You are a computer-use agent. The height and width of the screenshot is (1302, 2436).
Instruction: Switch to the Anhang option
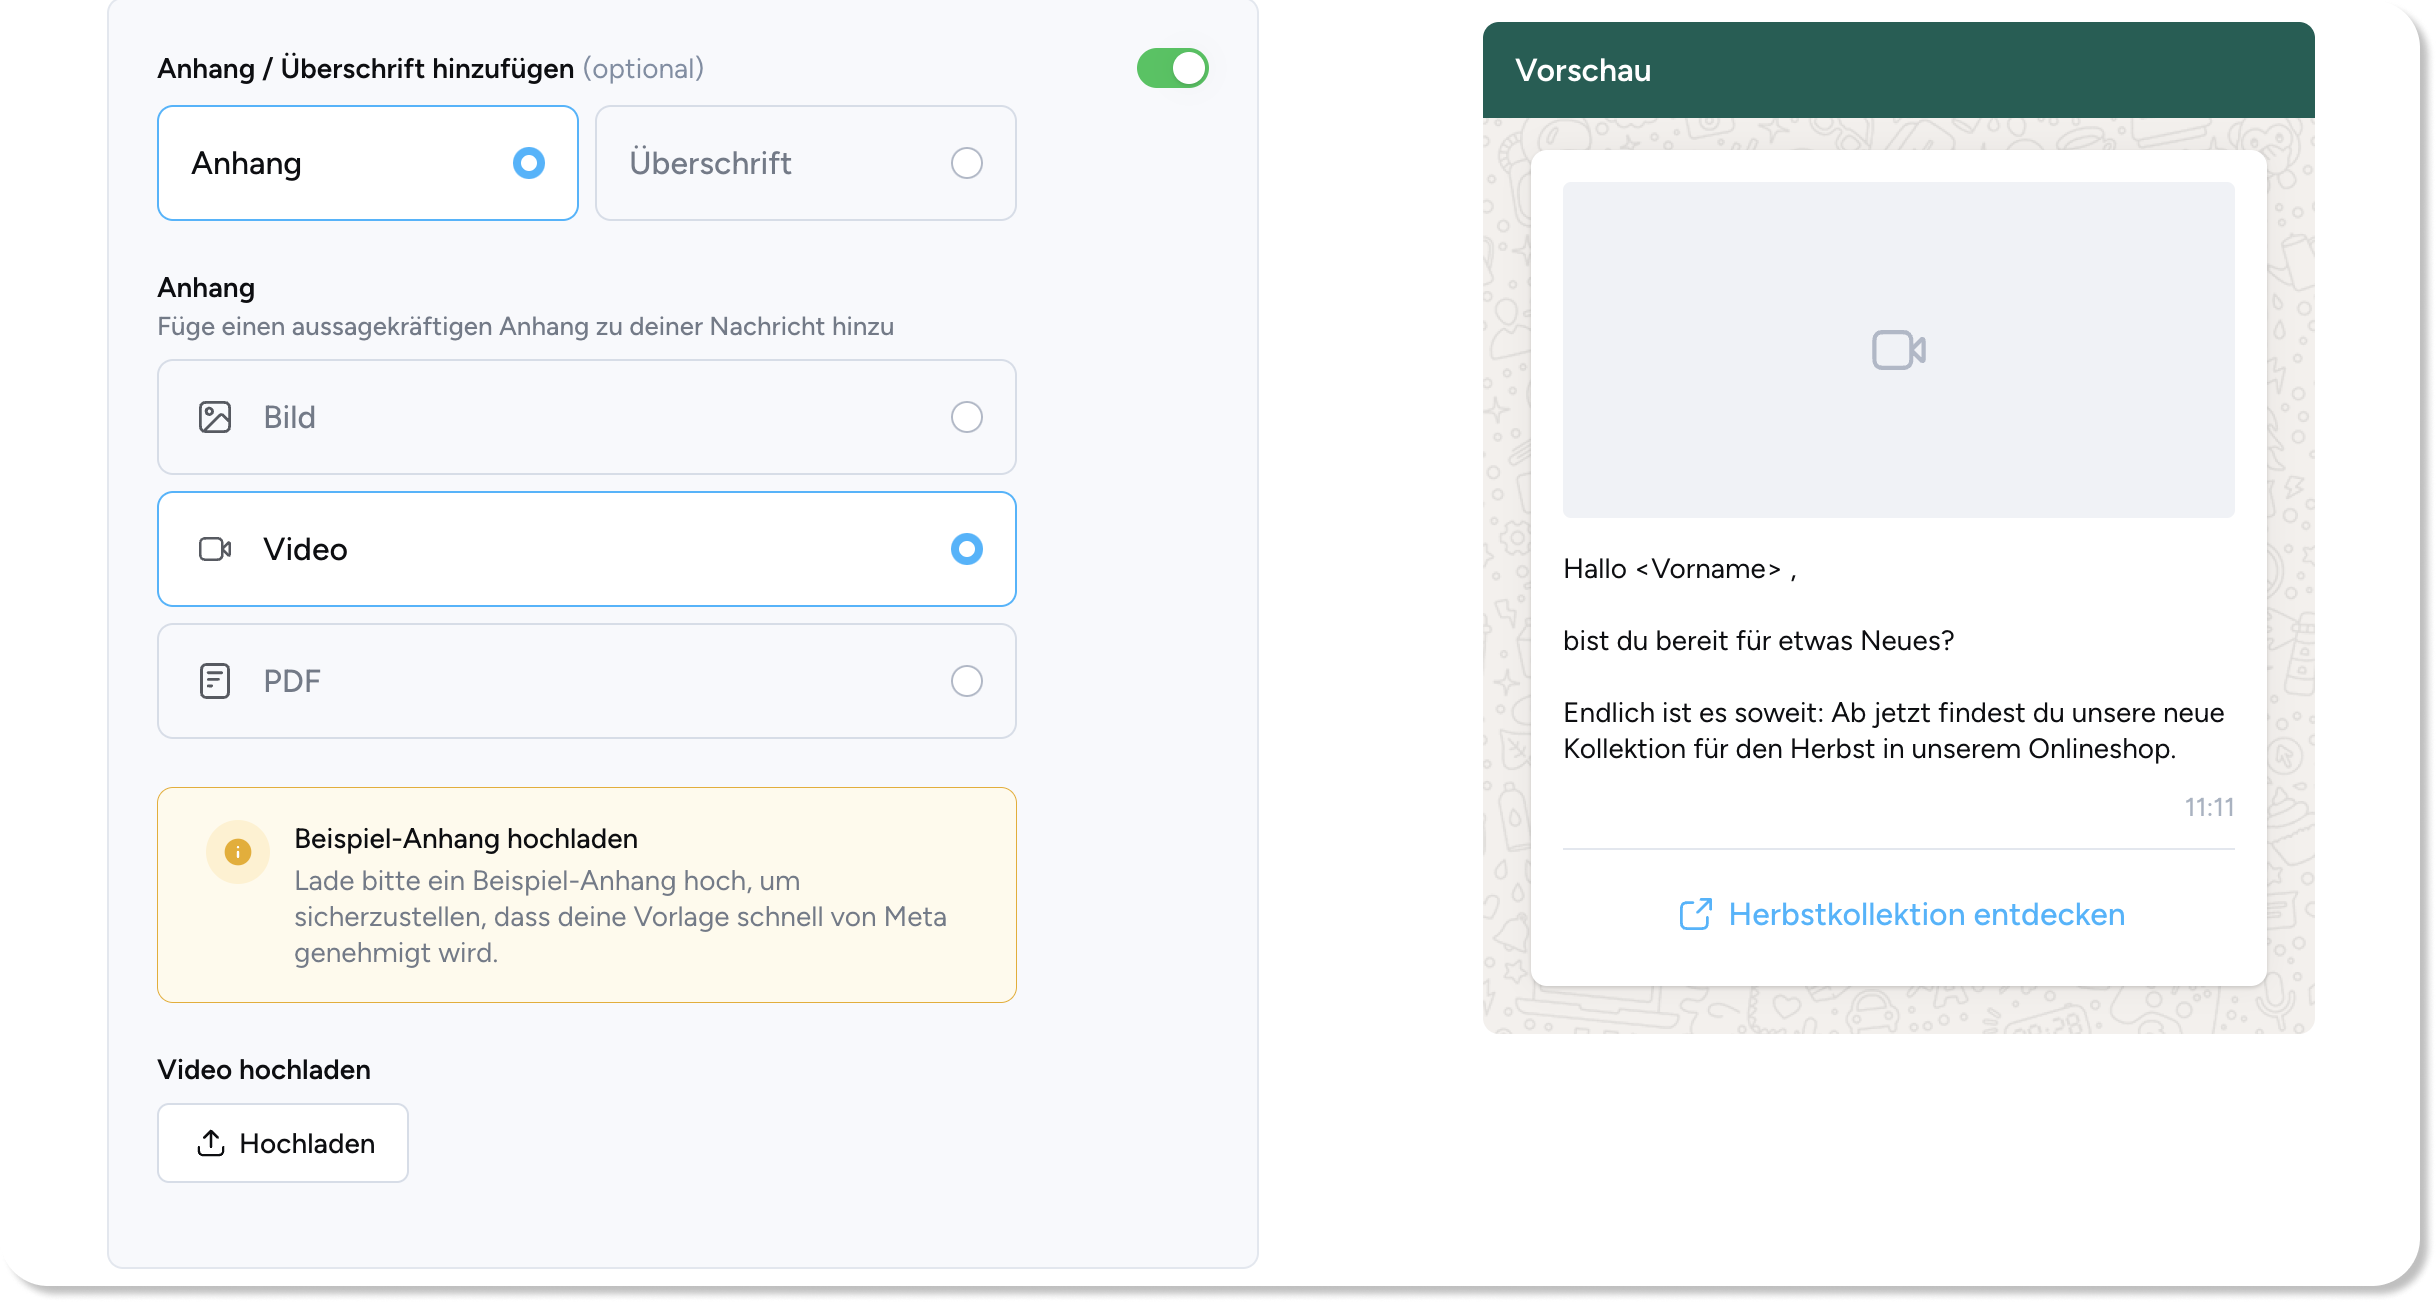[x=367, y=163]
